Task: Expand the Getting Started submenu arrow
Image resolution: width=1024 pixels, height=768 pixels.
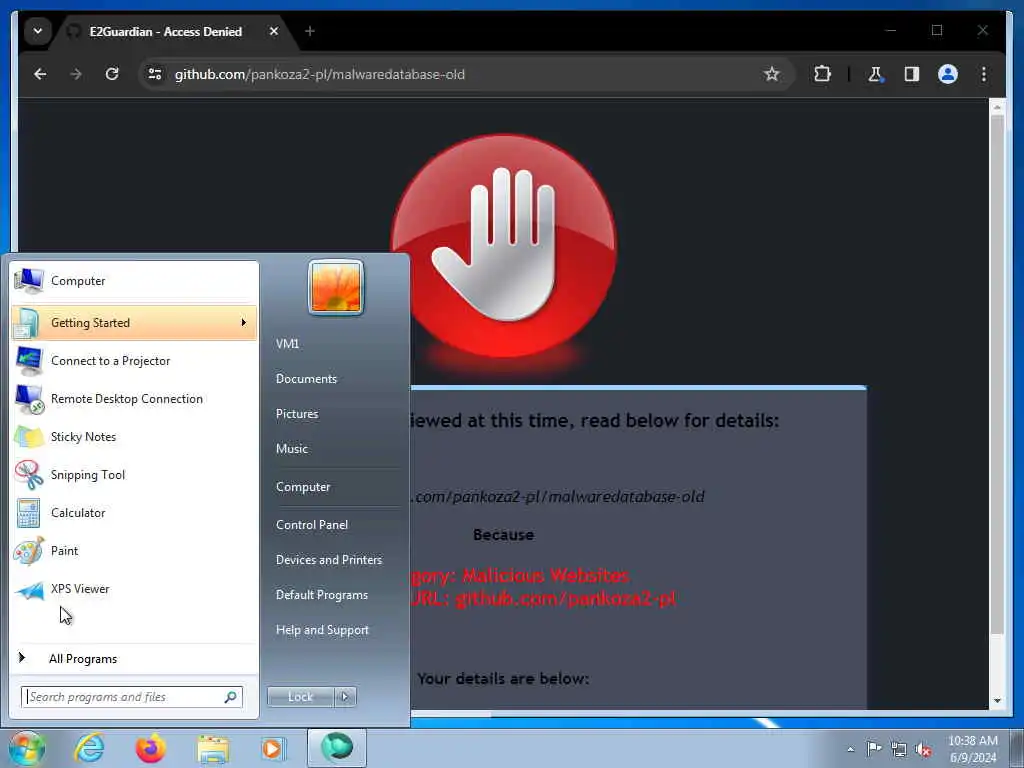Action: pyautogui.click(x=244, y=323)
